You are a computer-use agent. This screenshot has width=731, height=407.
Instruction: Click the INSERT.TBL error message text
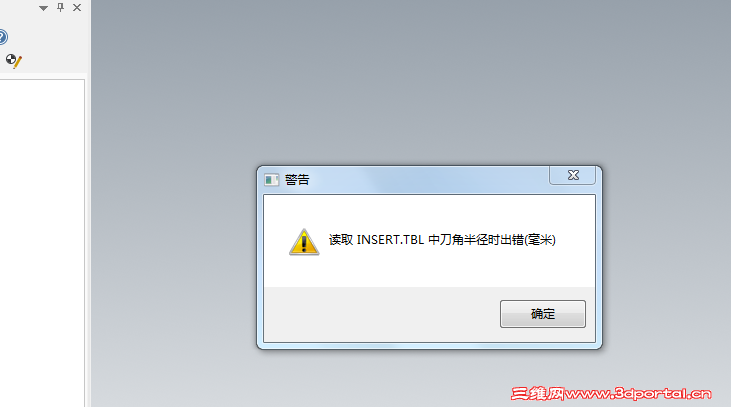point(442,240)
